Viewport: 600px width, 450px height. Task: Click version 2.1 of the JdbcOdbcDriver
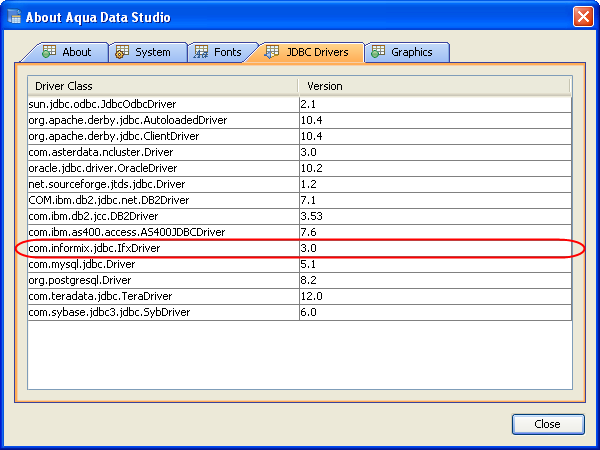[x=308, y=104]
